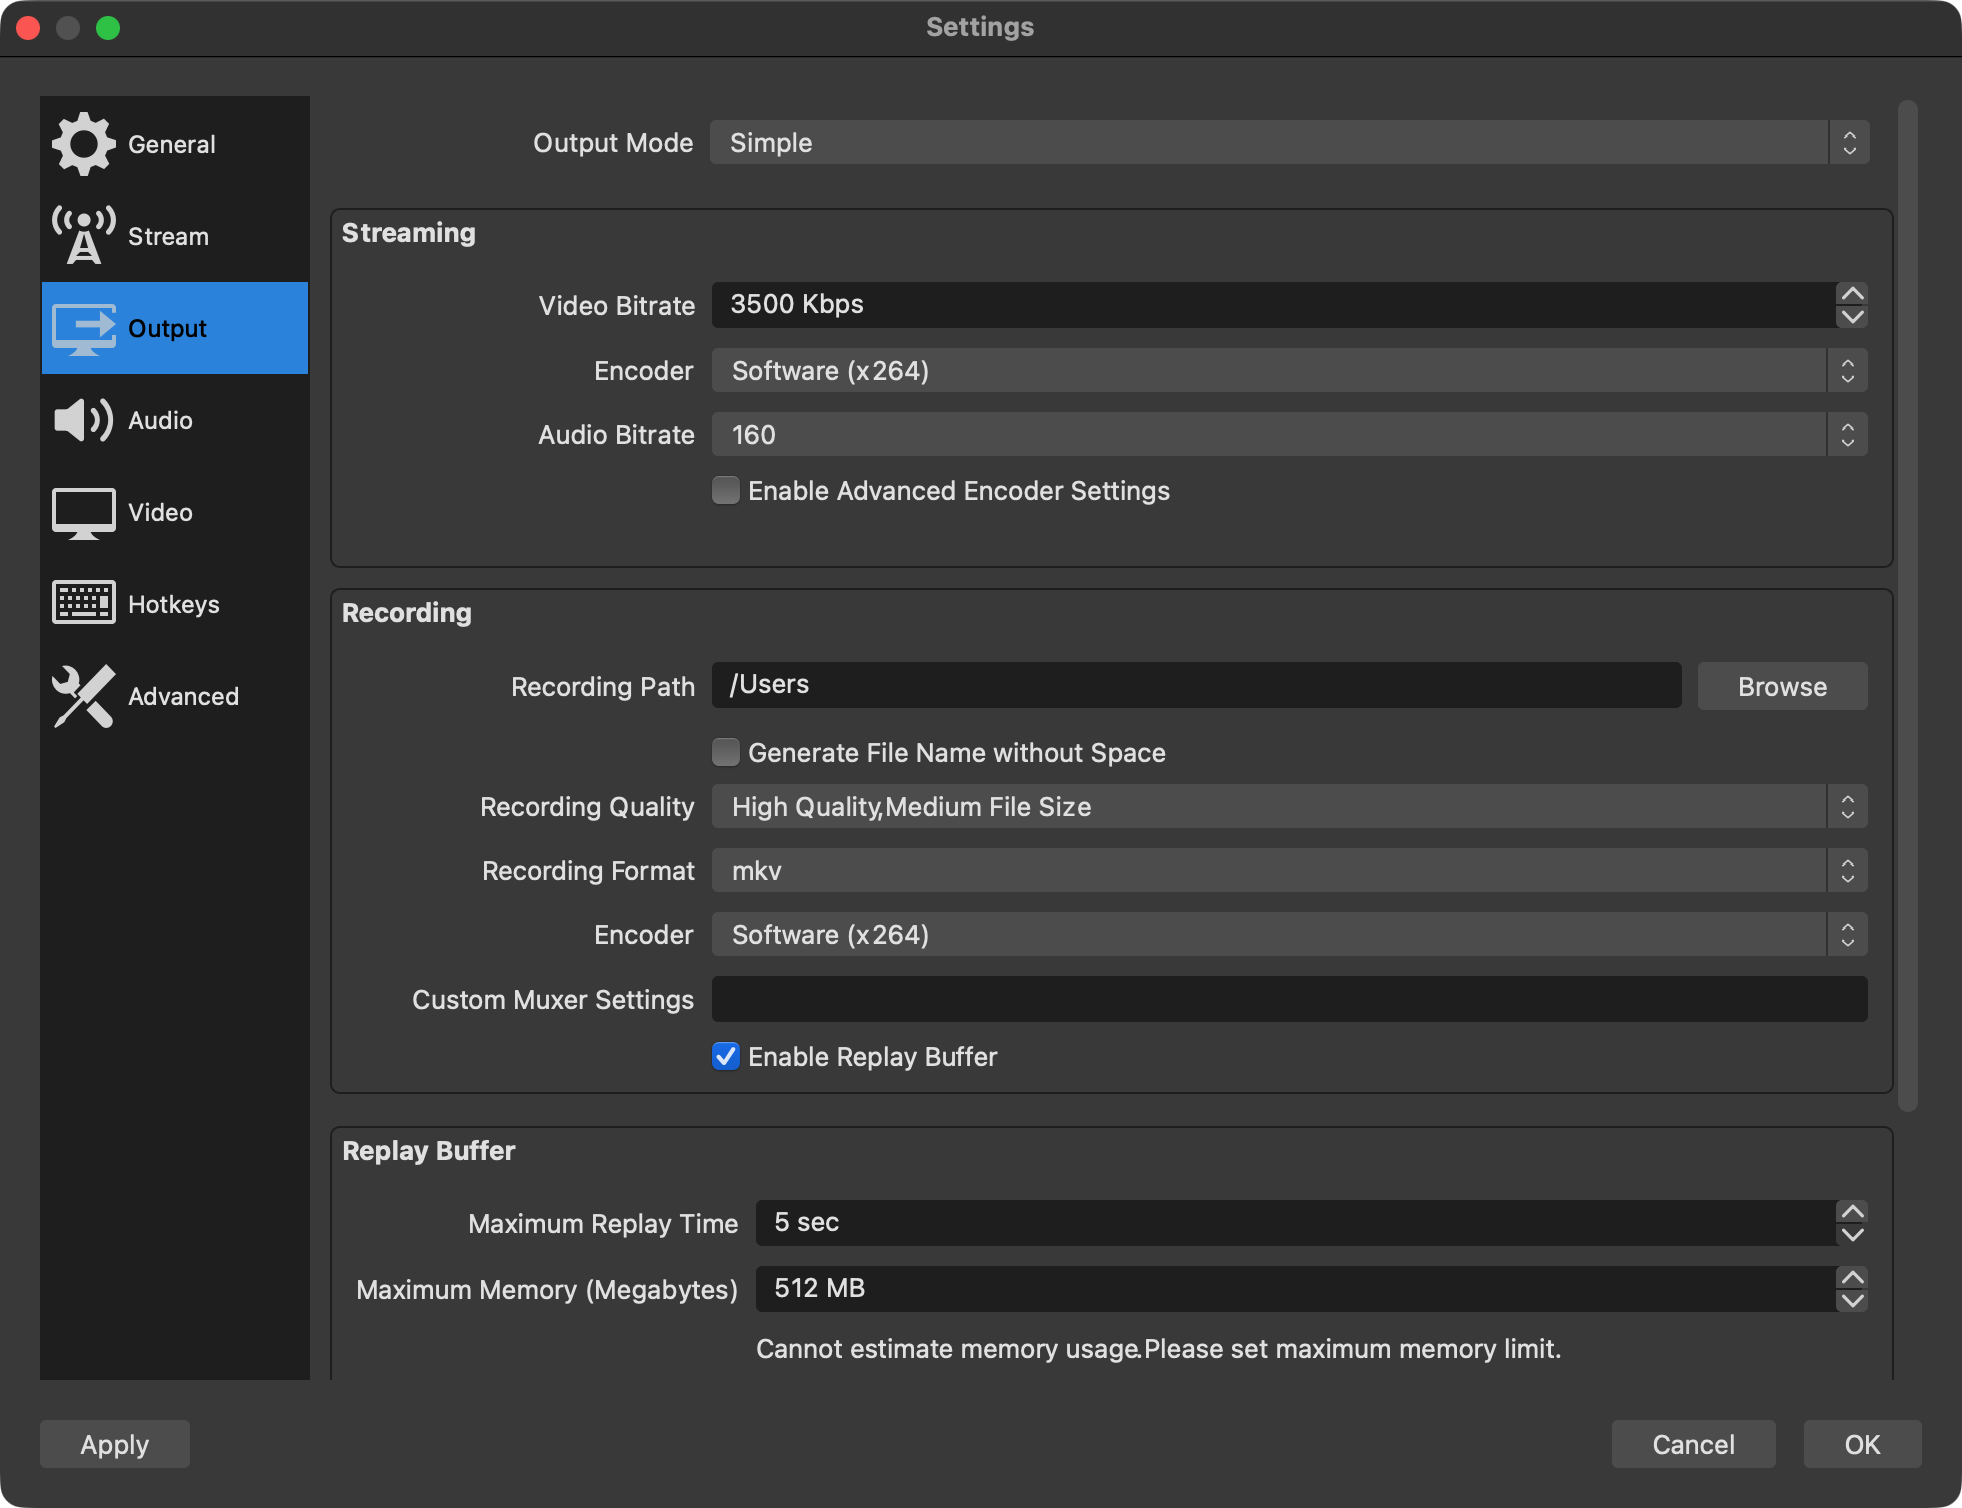Decrease Maximum Replay Time with down arrow
1962x1508 pixels.
[x=1852, y=1235]
